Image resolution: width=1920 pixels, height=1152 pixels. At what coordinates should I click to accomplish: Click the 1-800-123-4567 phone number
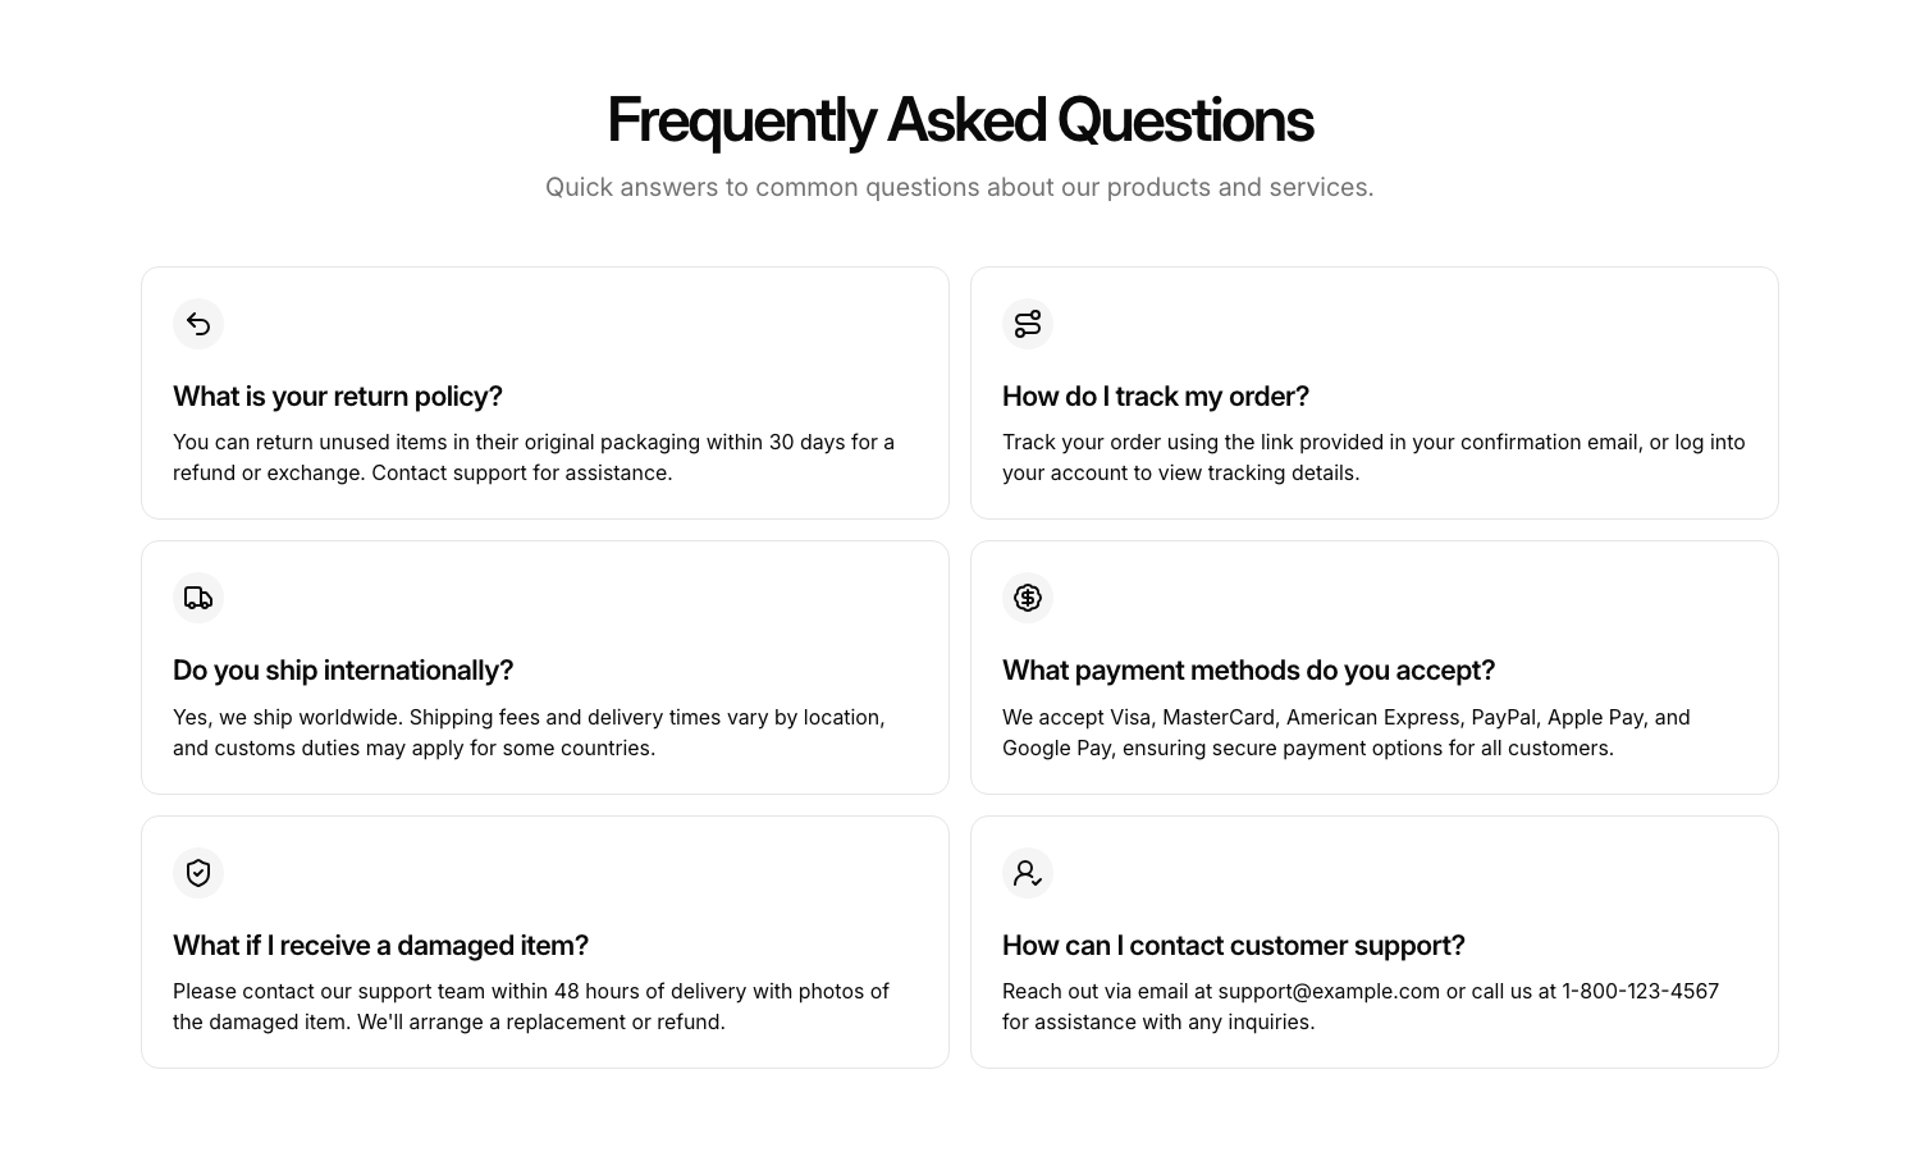click(1640, 991)
